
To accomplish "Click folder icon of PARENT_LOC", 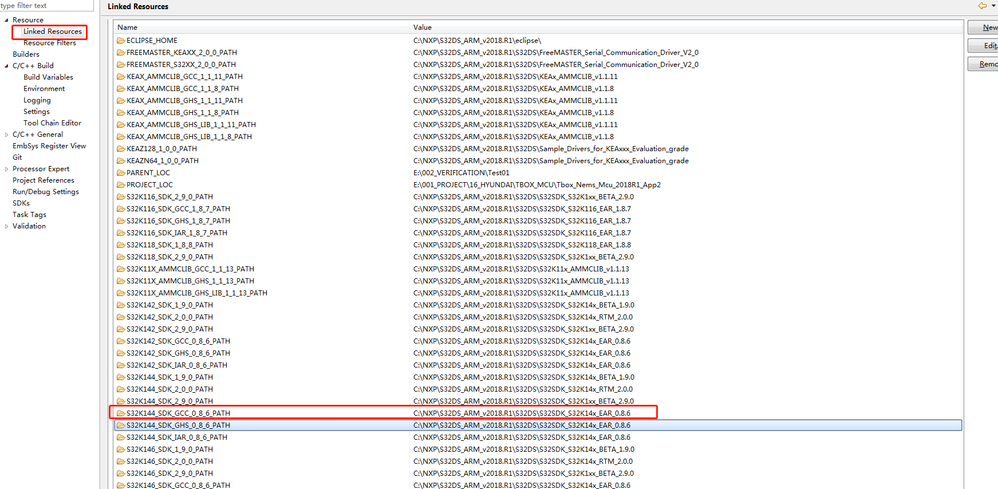I will tap(121, 173).
